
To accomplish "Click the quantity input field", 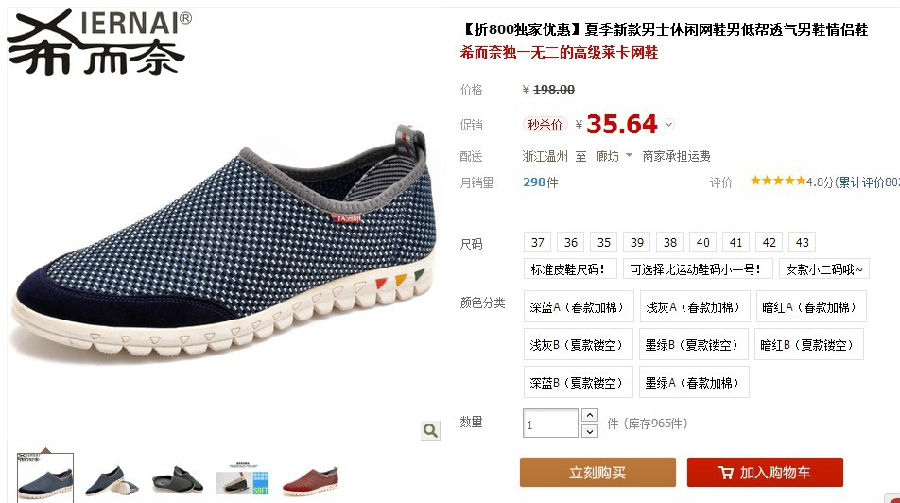I will pyautogui.click(x=550, y=423).
